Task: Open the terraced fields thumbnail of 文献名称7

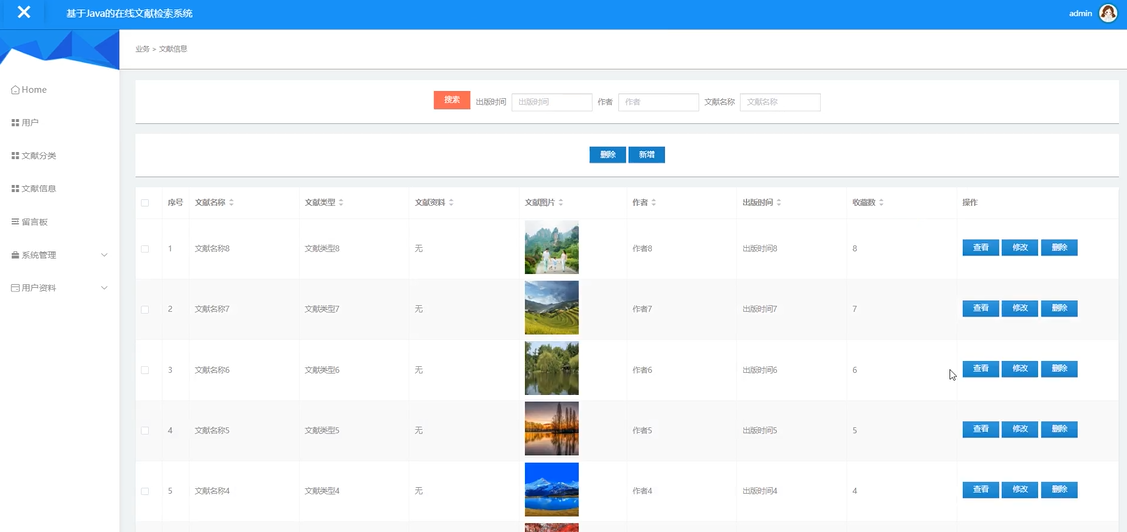Action: click(x=551, y=308)
